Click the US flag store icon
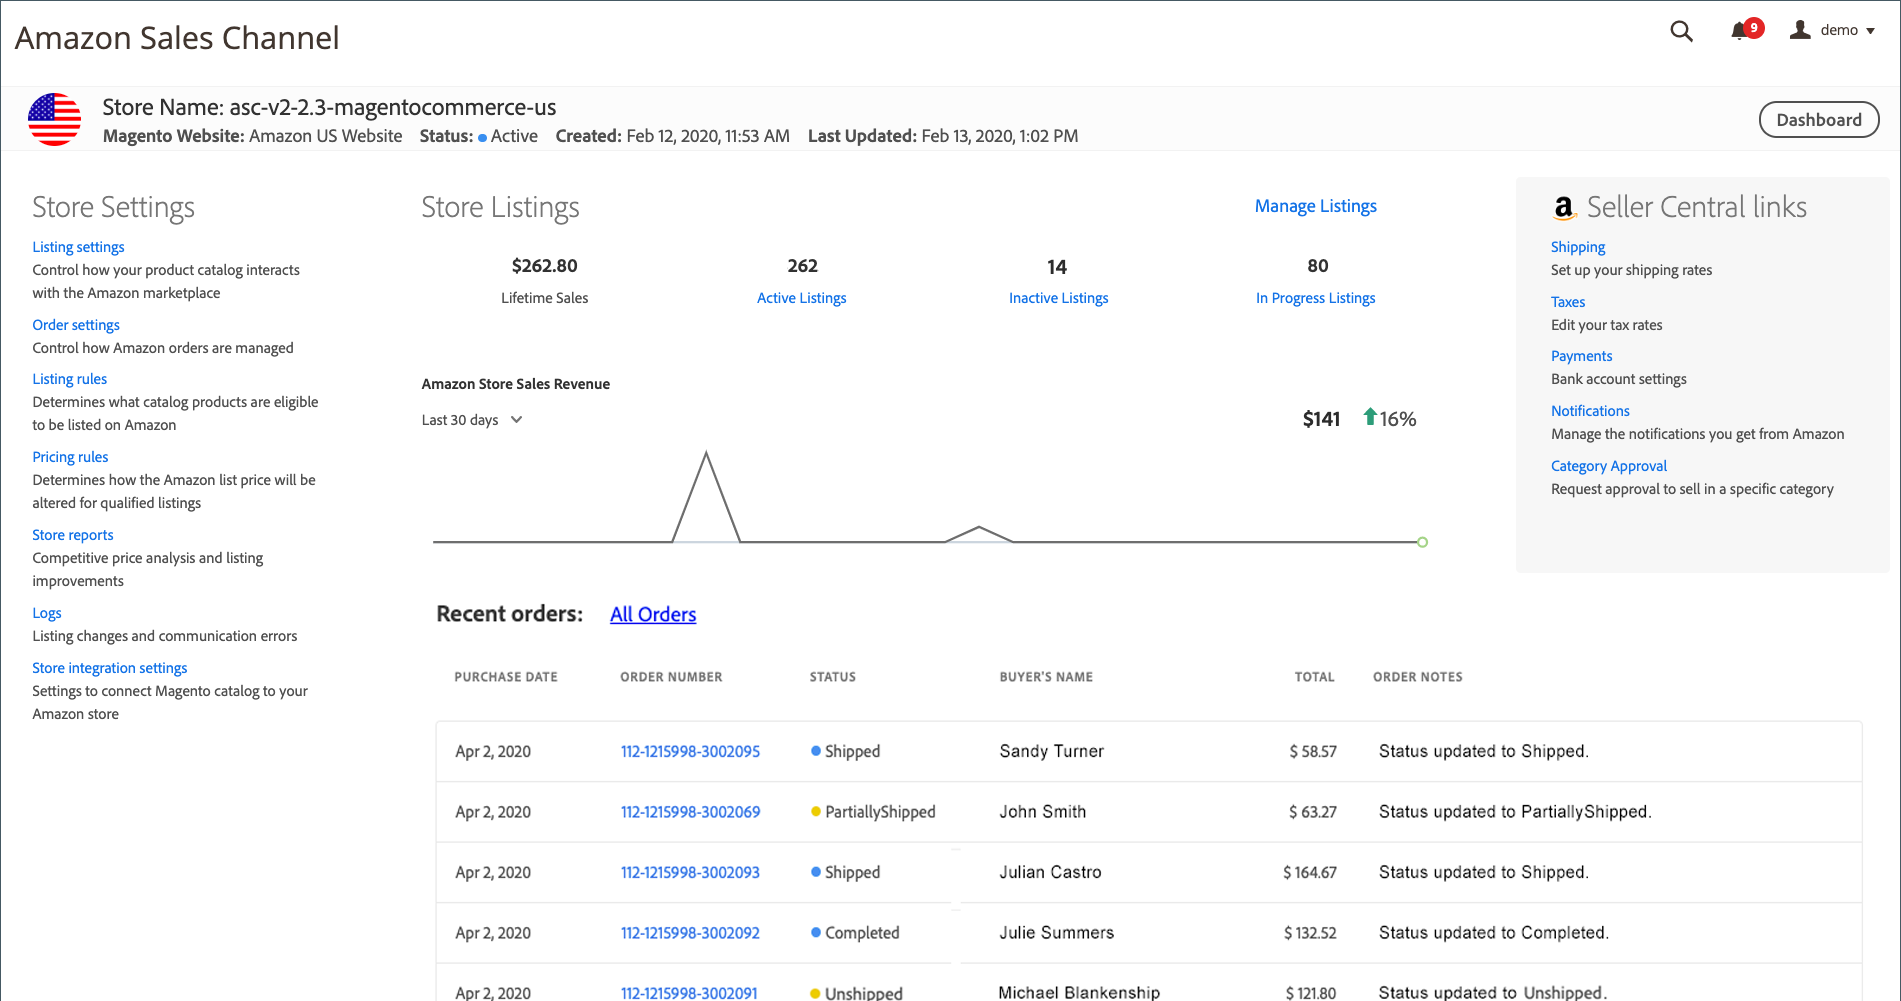This screenshot has width=1901, height=1001. tap(55, 118)
